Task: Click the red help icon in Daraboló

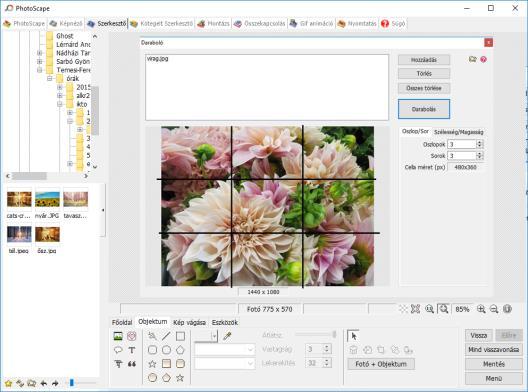Action: pos(484,59)
